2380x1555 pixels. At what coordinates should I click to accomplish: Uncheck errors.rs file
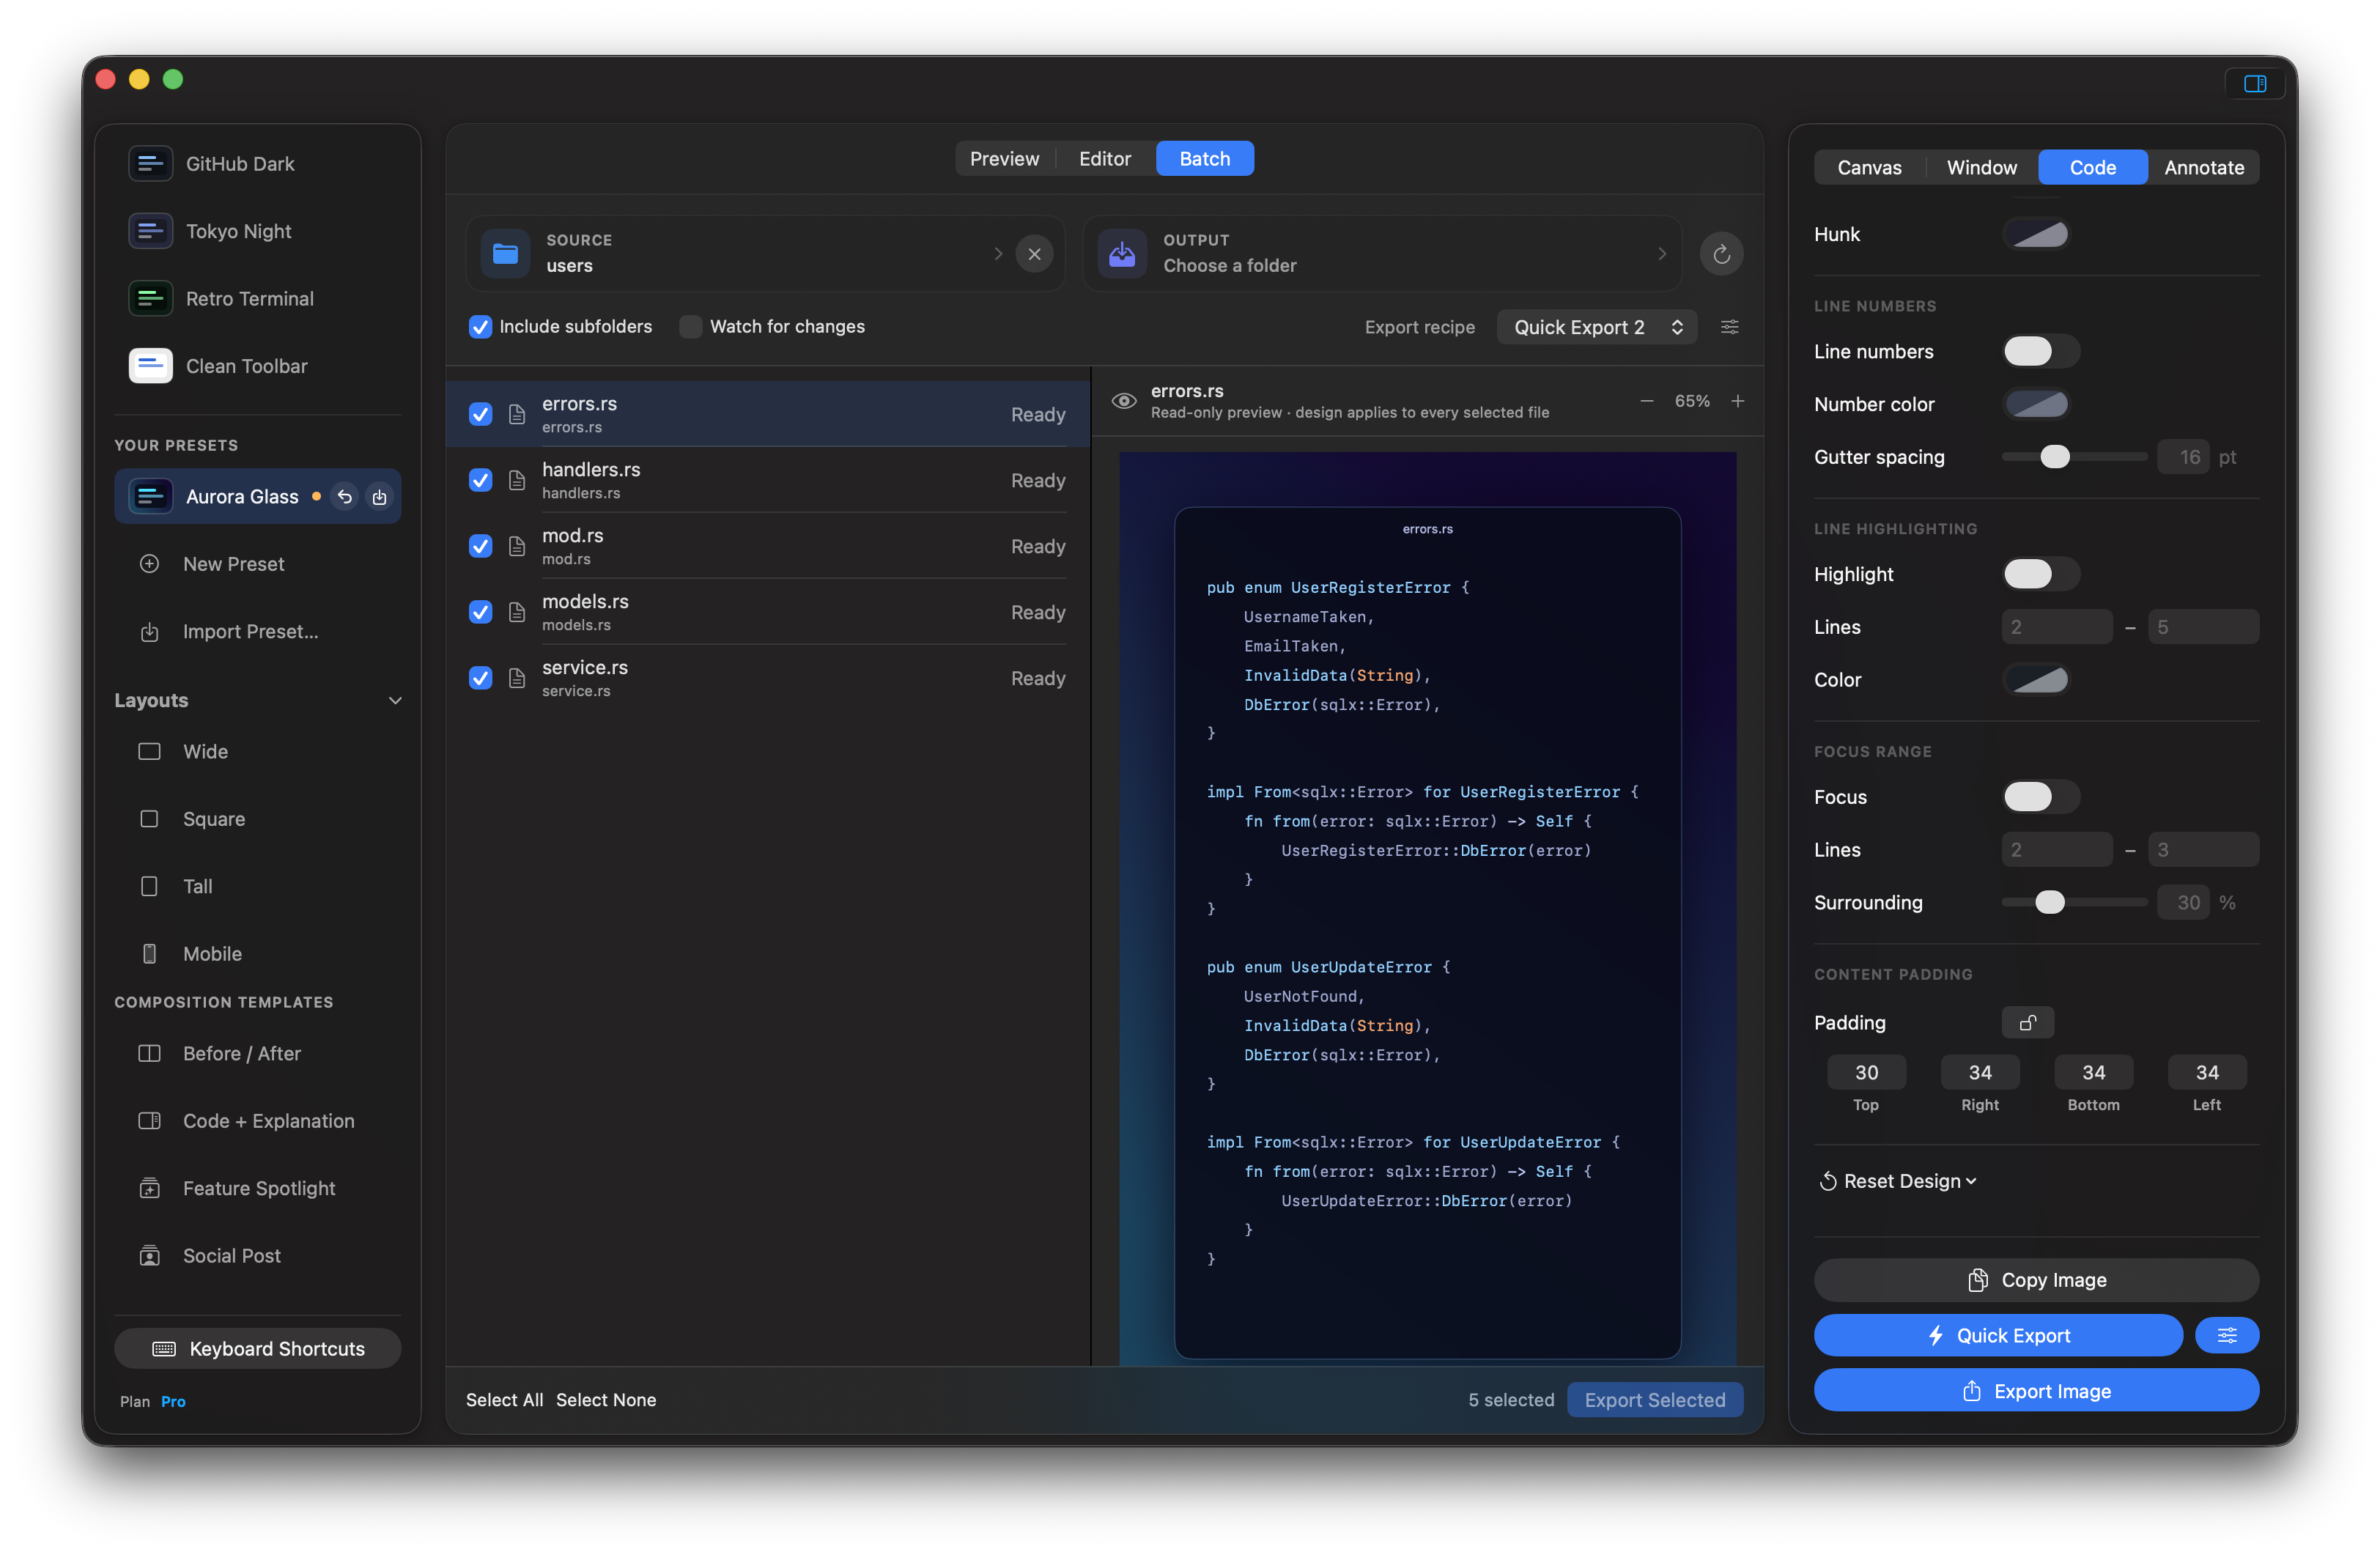point(481,414)
